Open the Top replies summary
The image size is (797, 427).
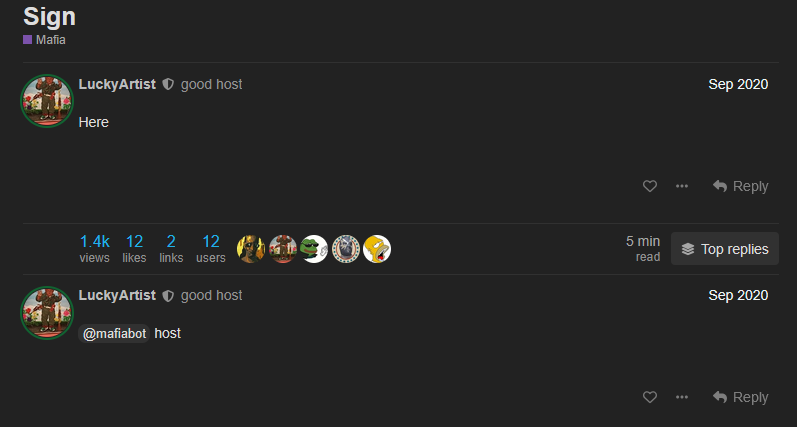(725, 249)
